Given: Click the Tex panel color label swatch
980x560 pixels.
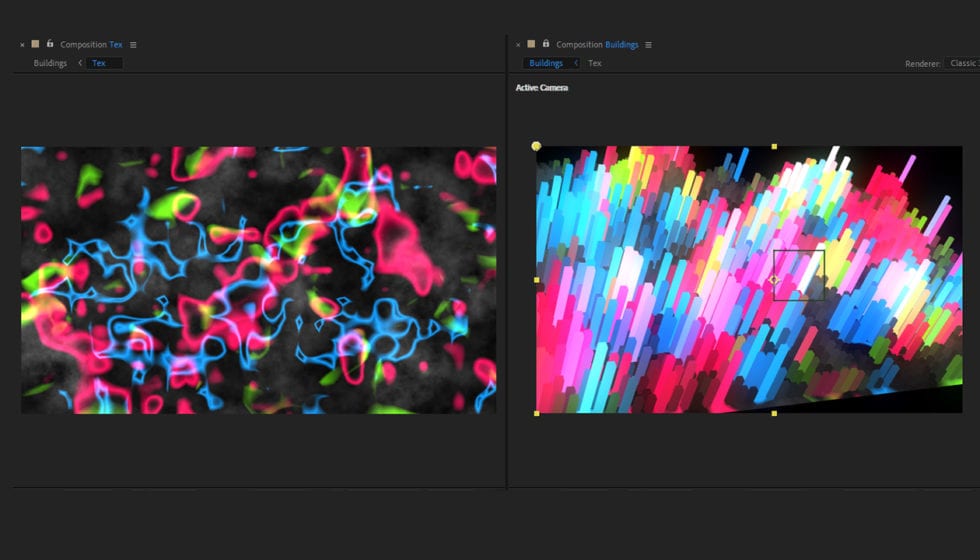Looking at the screenshot, I should [36, 44].
